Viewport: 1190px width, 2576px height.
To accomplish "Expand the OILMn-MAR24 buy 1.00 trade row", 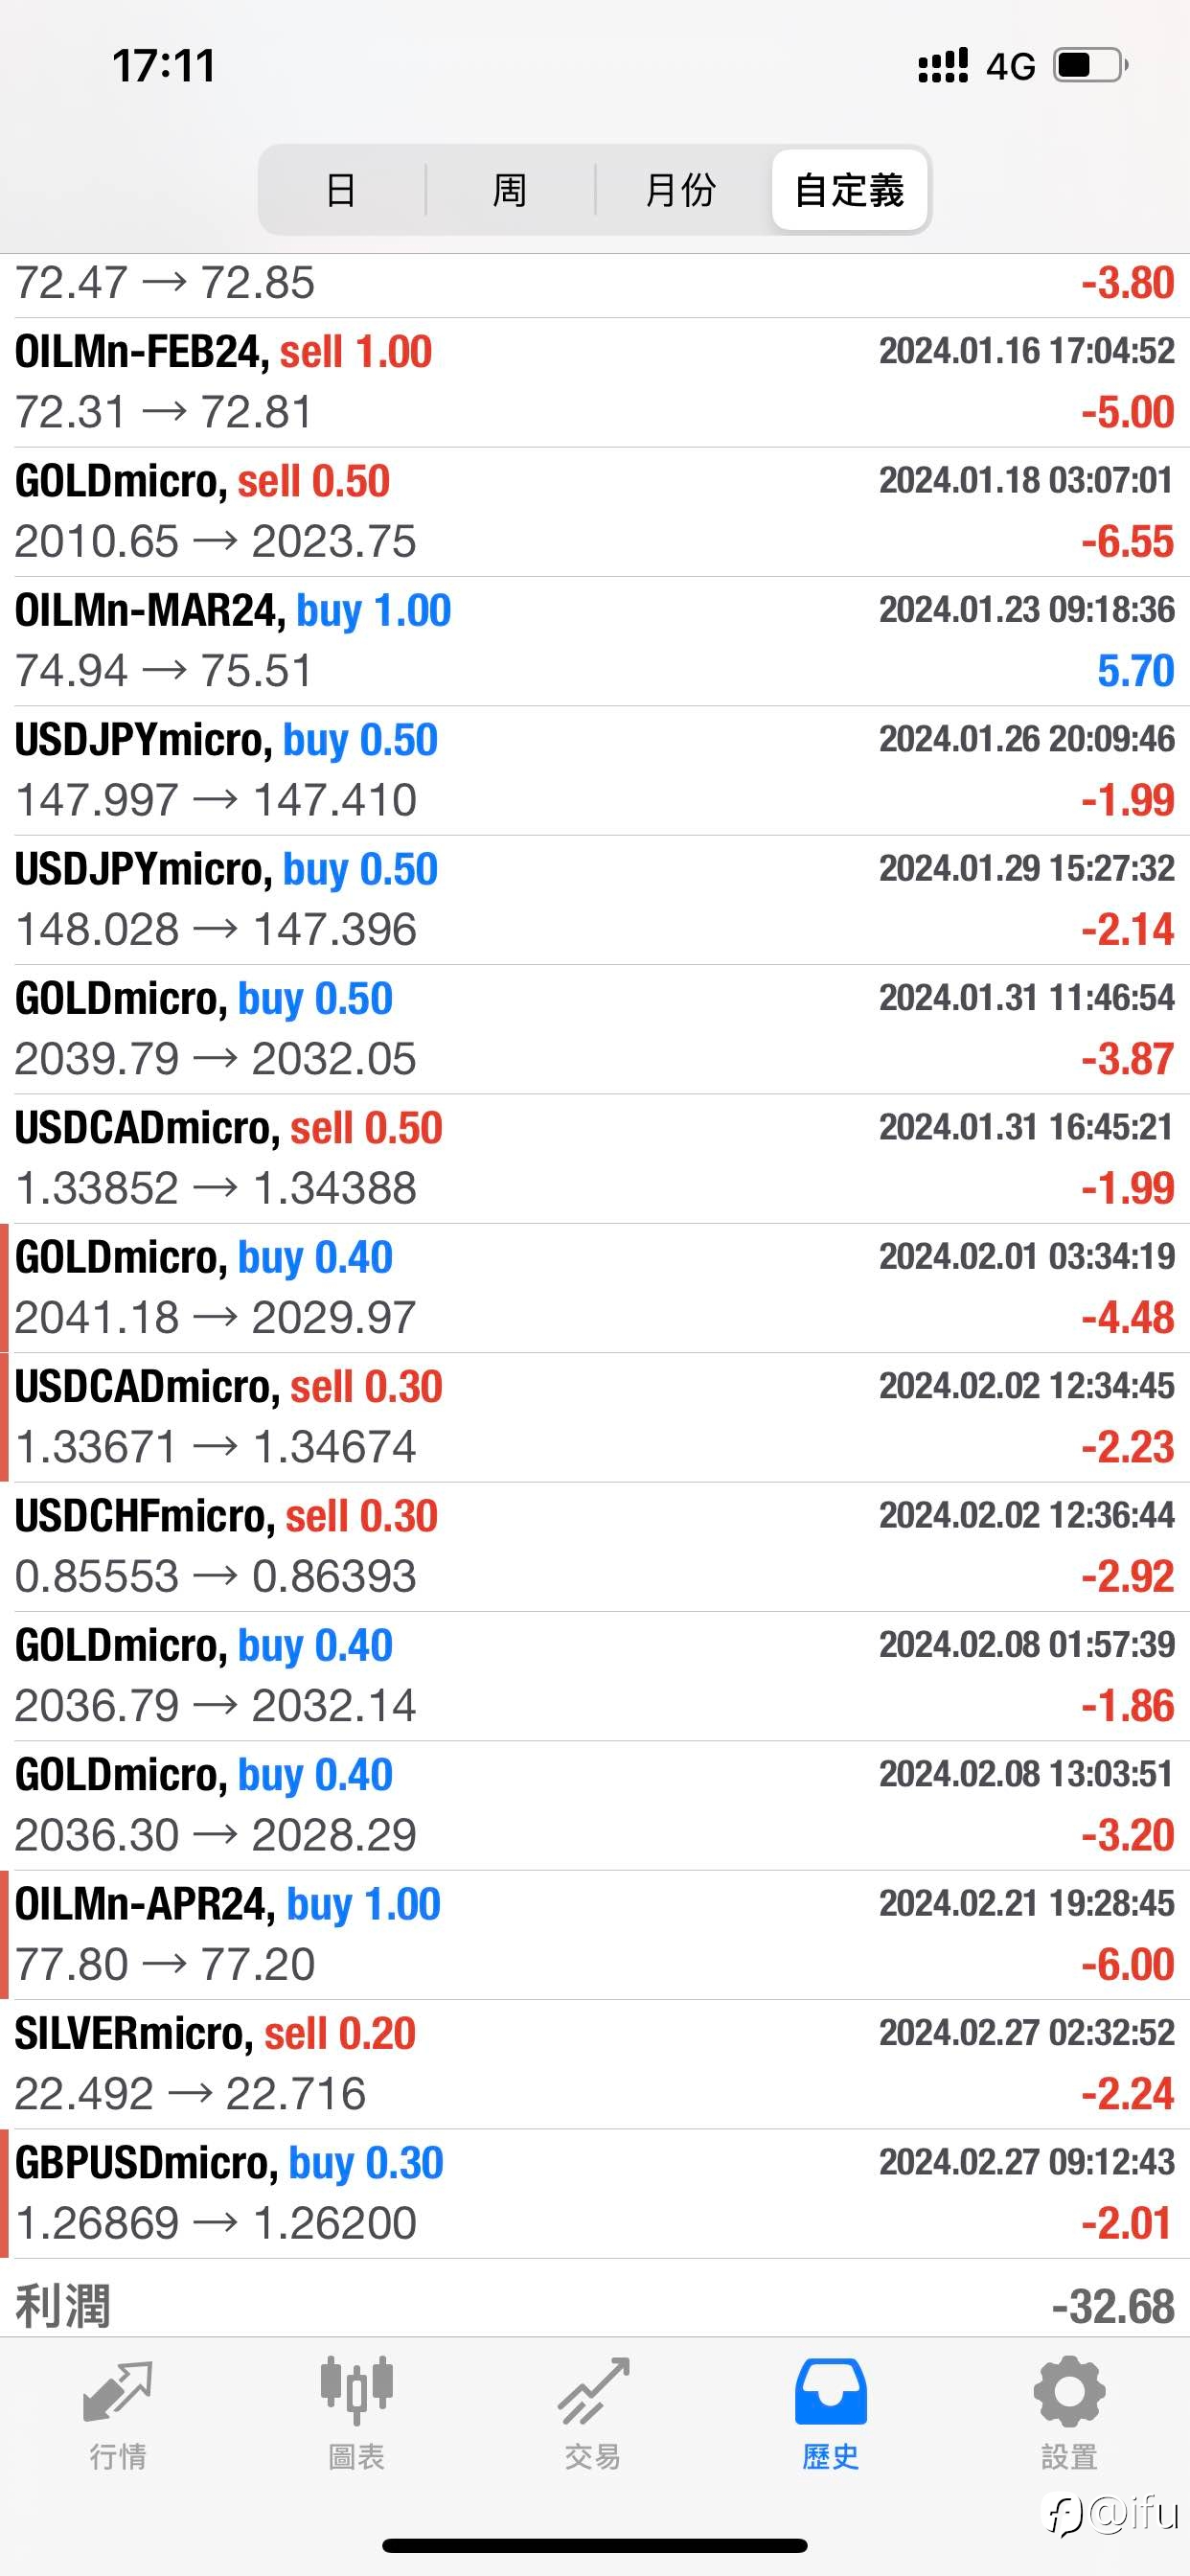I will click(594, 641).
